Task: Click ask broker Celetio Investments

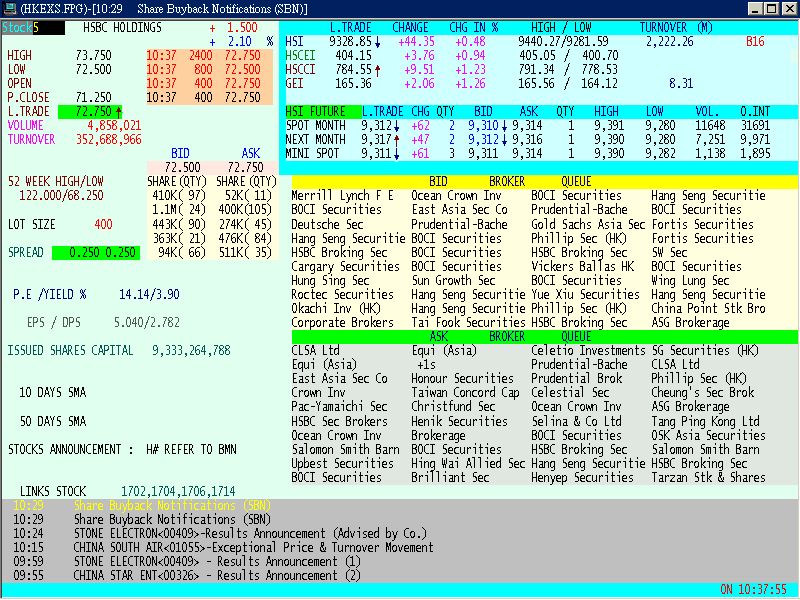Action: coord(588,351)
